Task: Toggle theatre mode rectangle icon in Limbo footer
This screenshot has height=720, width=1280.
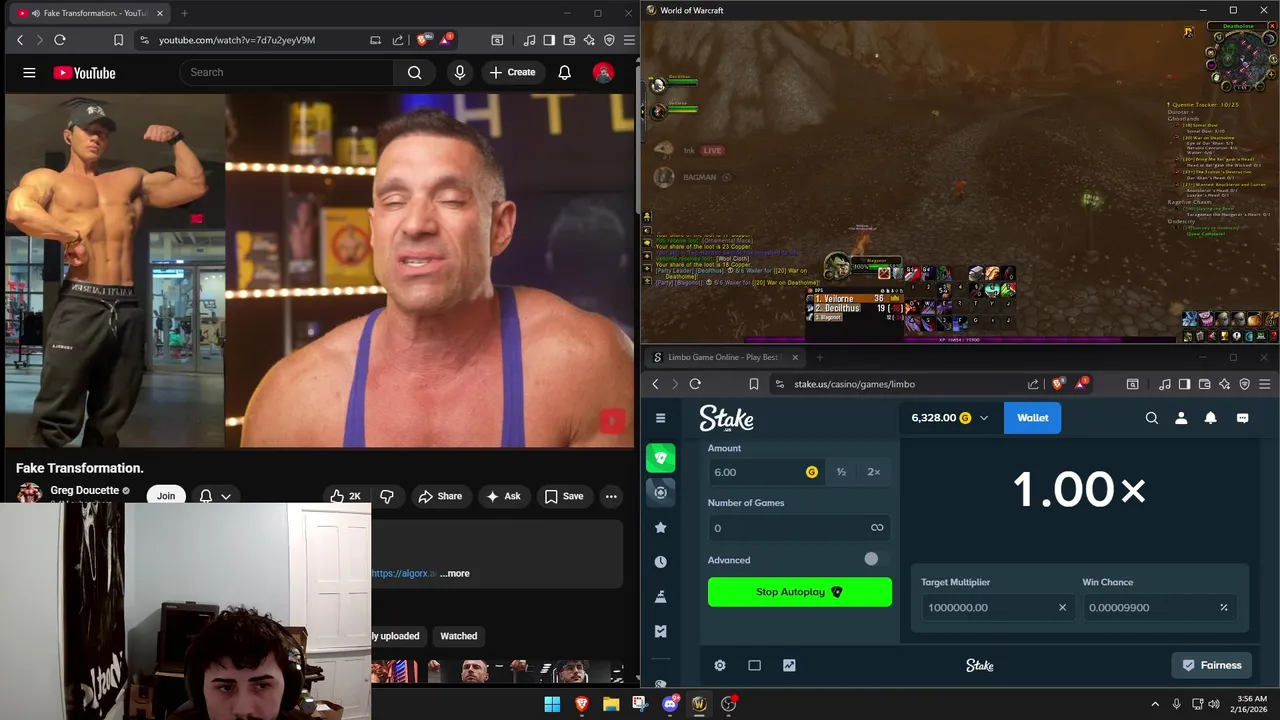Action: [x=754, y=665]
